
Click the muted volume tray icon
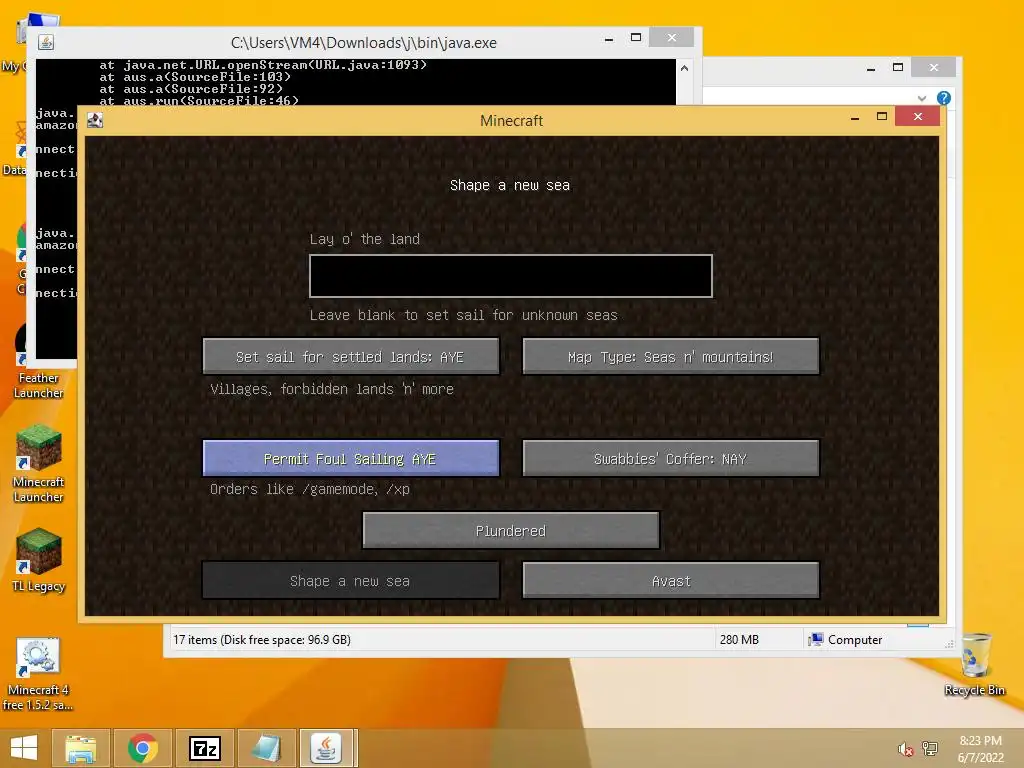coord(905,748)
